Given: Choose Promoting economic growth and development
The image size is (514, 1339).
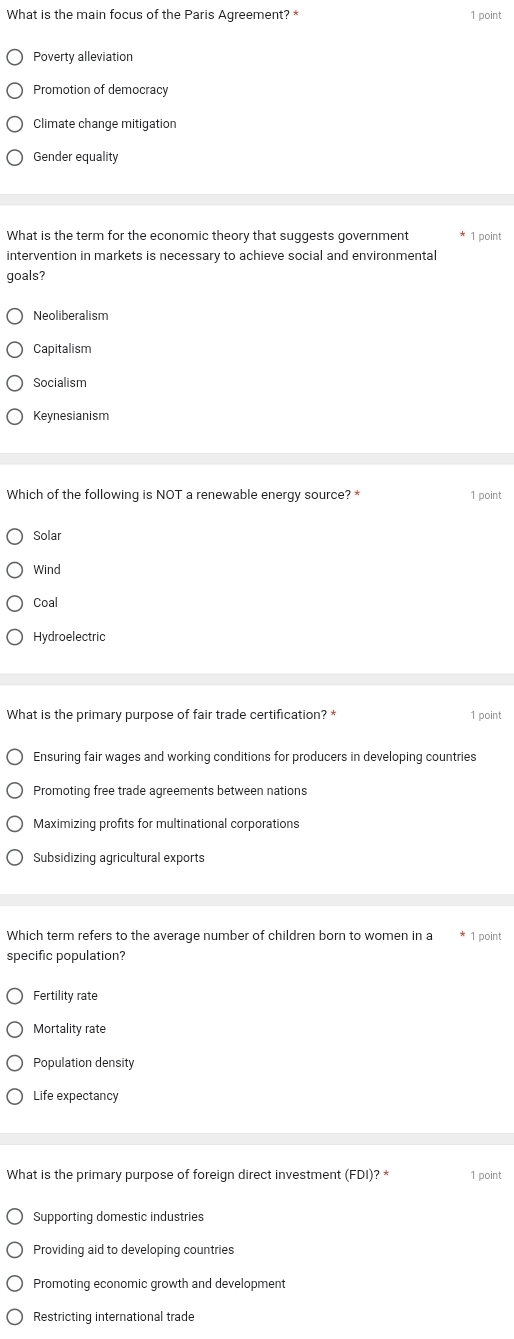Looking at the screenshot, I should coord(15,1284).
